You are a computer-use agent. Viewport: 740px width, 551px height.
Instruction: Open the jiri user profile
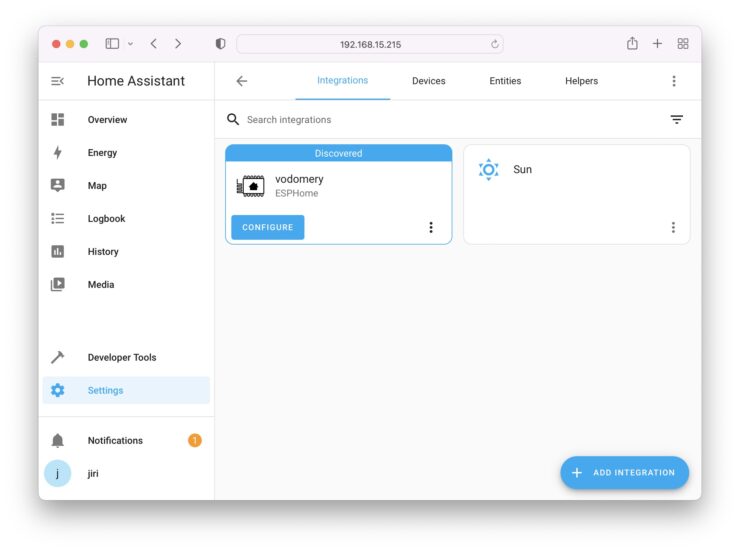tap(126, 473)
